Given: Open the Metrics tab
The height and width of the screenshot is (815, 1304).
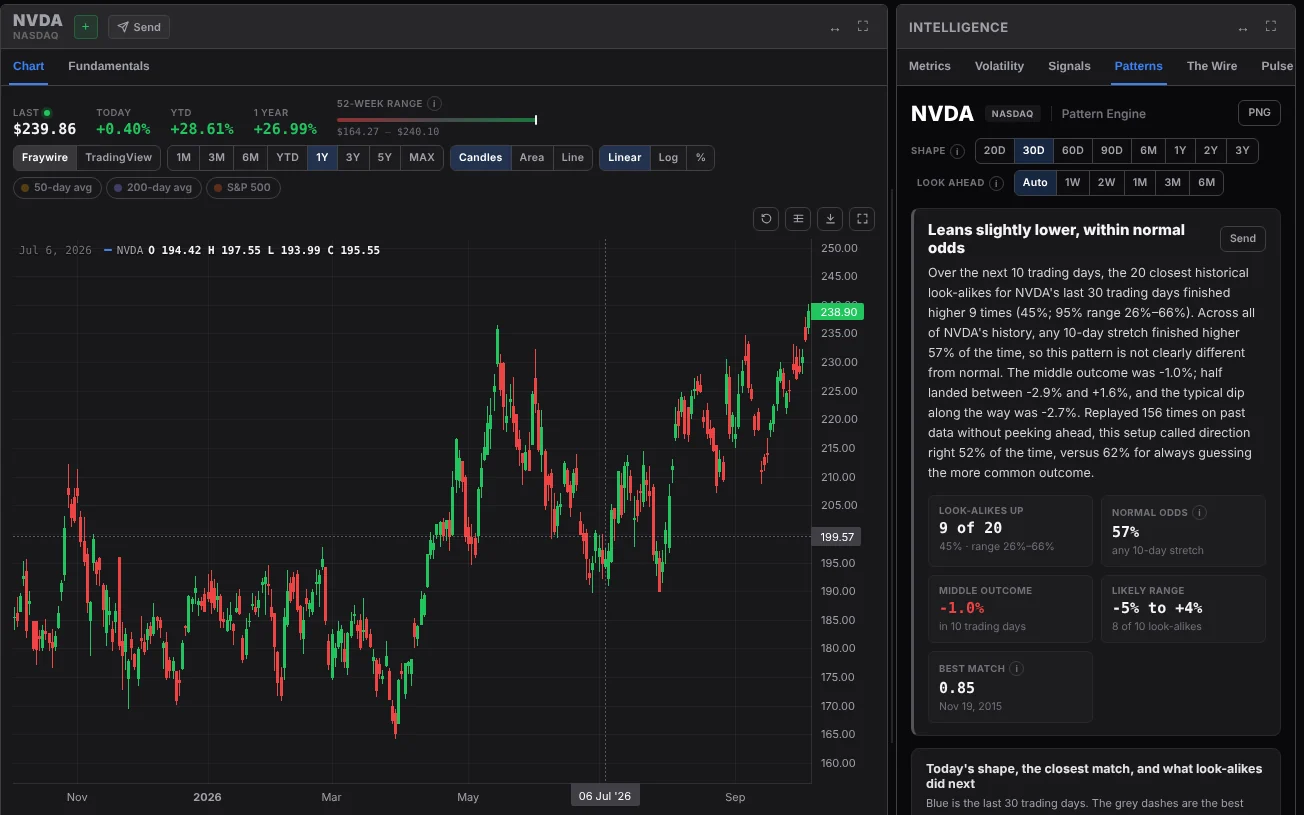Looking at the screenshot, I should click(930, 66).
